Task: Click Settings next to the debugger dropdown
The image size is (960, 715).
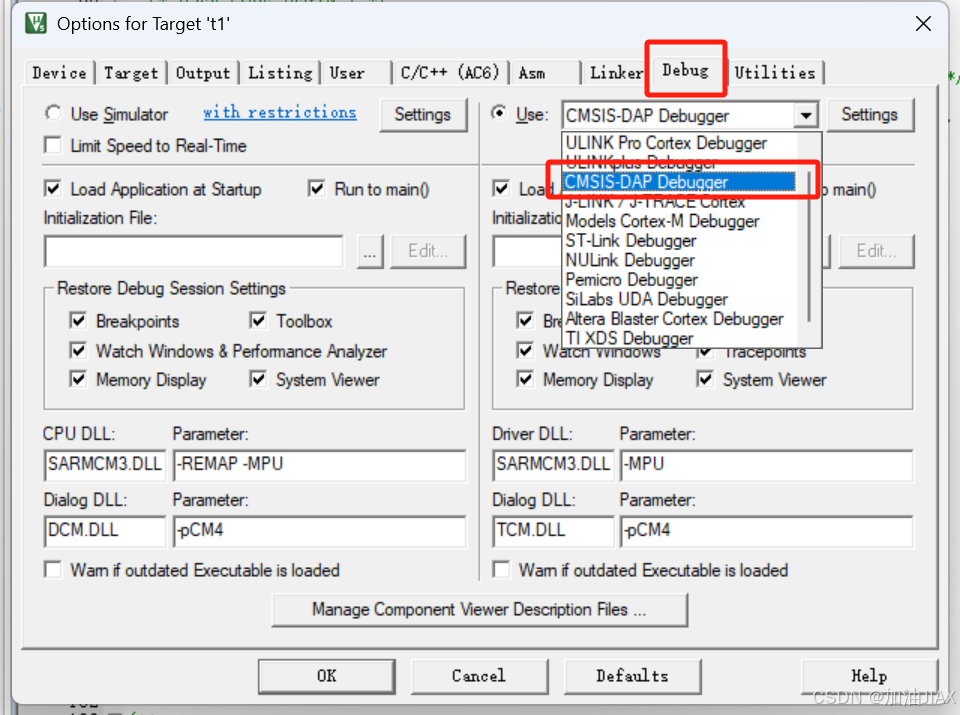Action: tap(869, 114)
